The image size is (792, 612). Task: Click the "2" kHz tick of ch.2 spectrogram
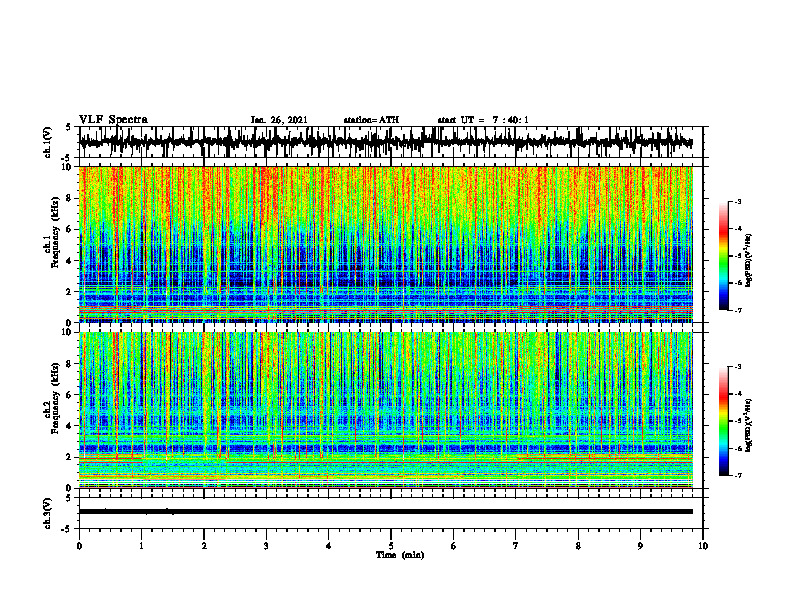click(x=70, y=457)
